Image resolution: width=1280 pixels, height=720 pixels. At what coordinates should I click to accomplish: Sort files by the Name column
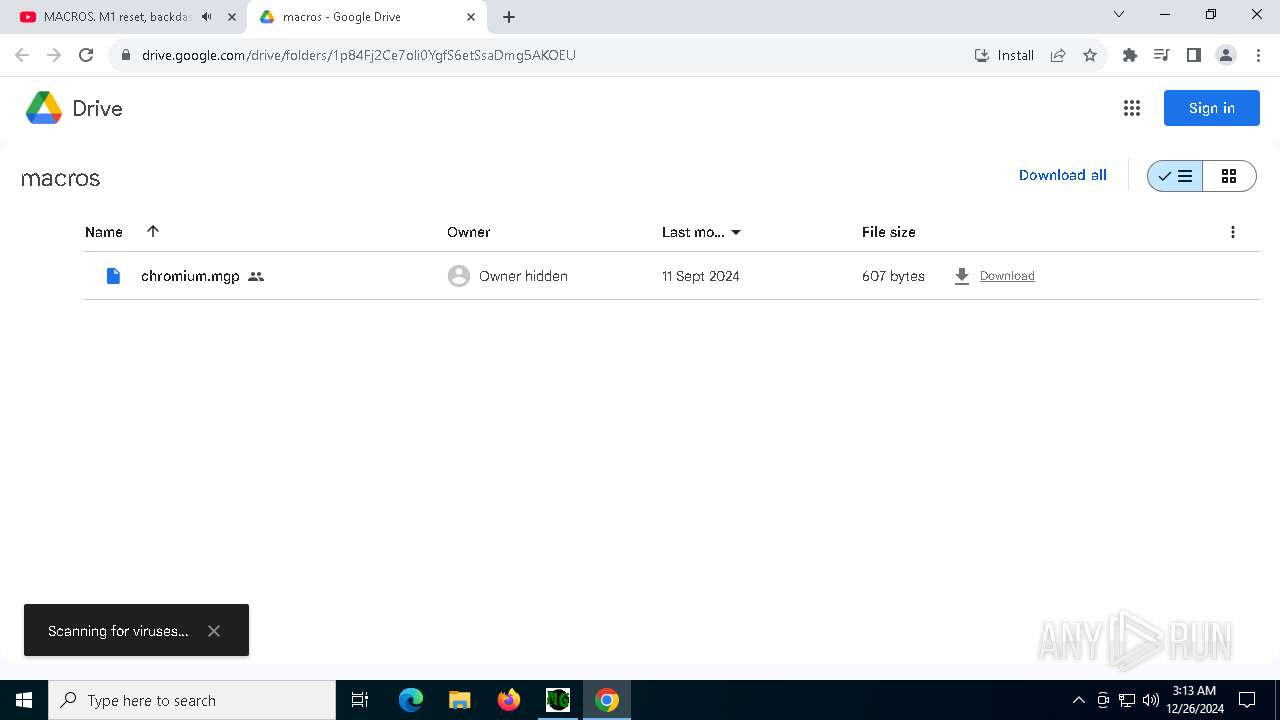[104, 232]
